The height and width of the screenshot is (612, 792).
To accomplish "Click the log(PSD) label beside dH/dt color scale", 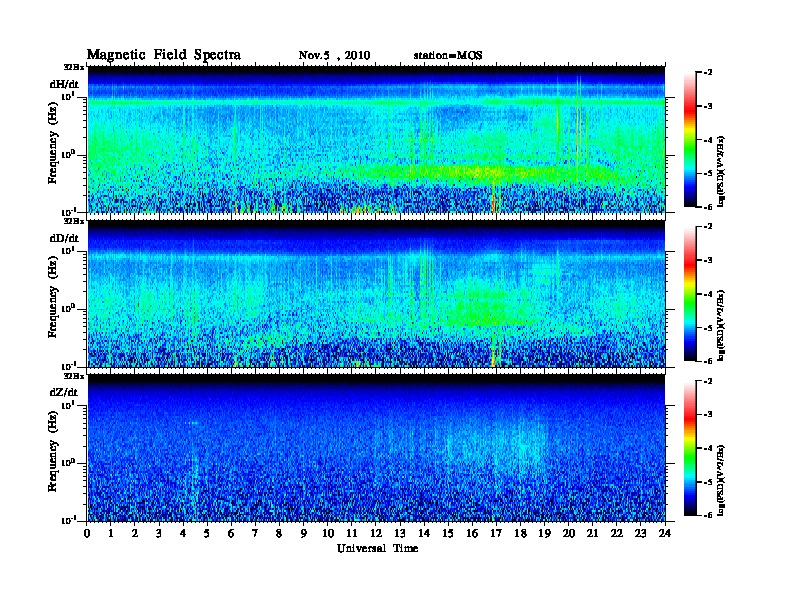I will coord(721,171).
